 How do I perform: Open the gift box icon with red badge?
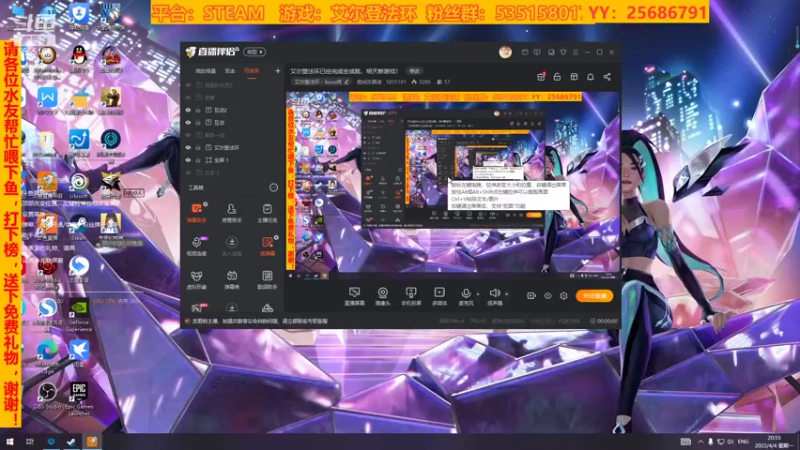(541, 77)
